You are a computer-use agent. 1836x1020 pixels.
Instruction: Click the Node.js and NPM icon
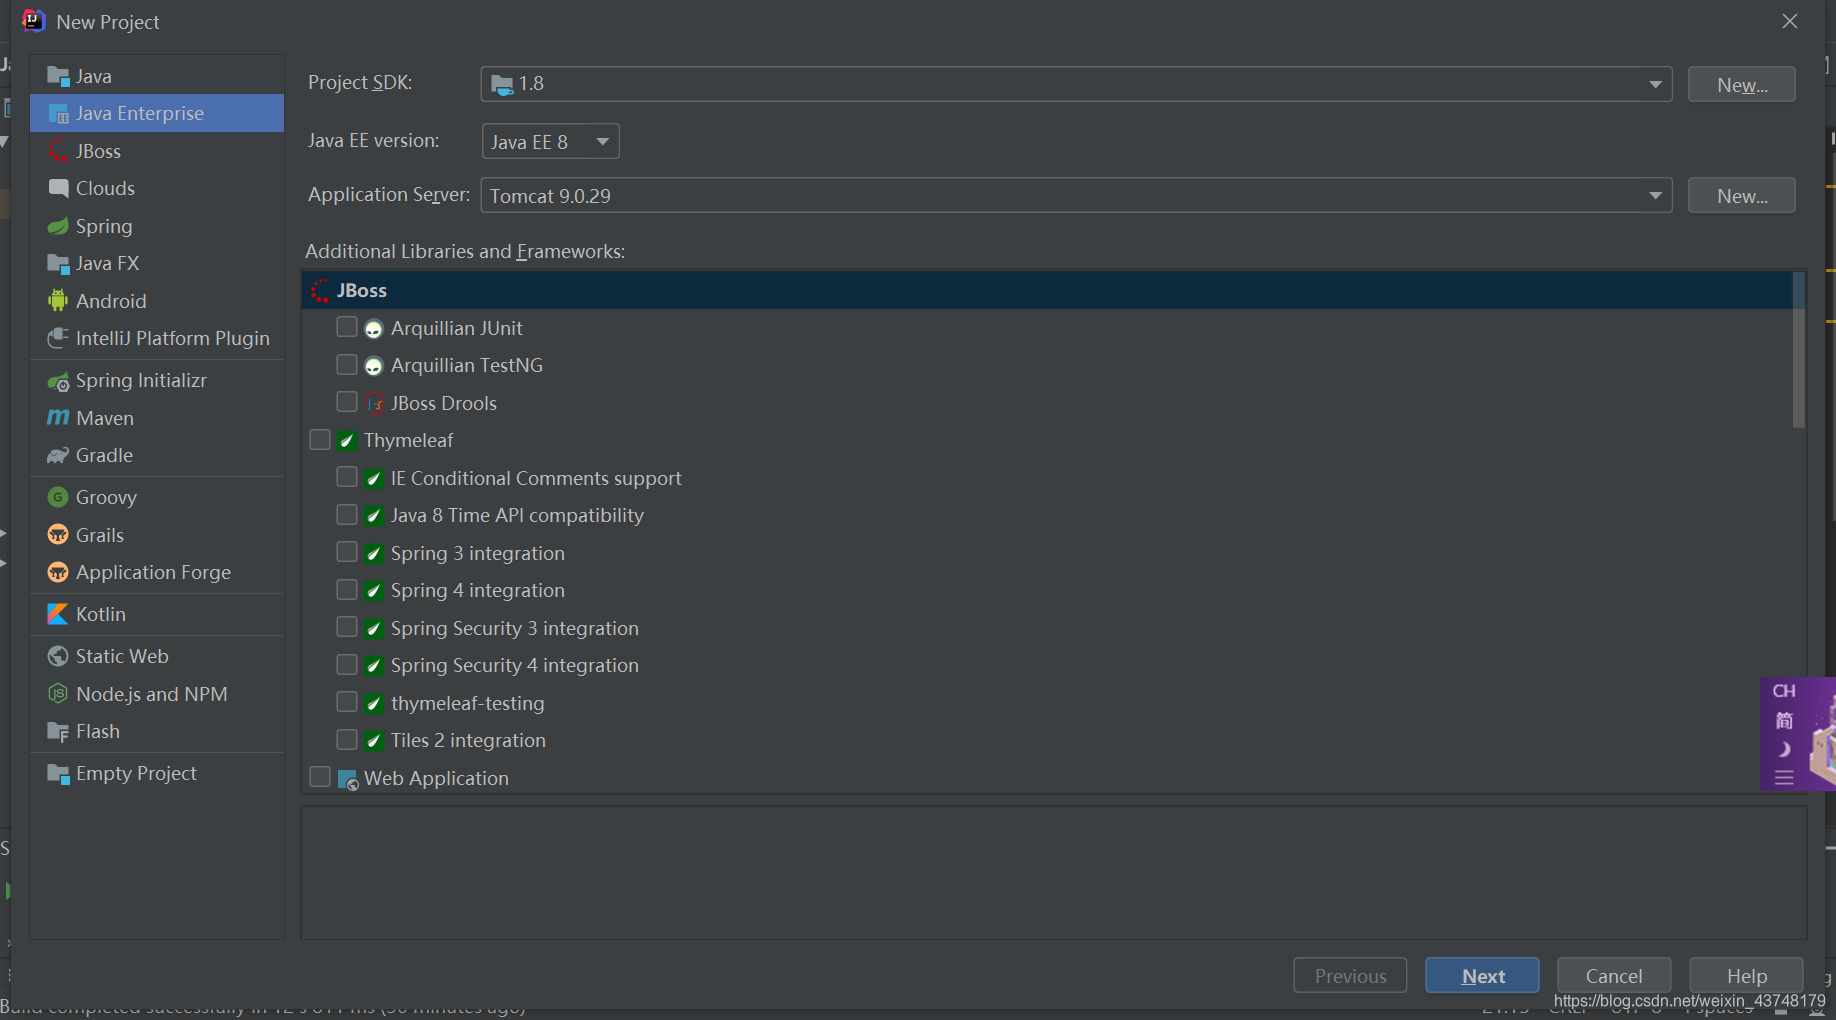coord(58,694)
